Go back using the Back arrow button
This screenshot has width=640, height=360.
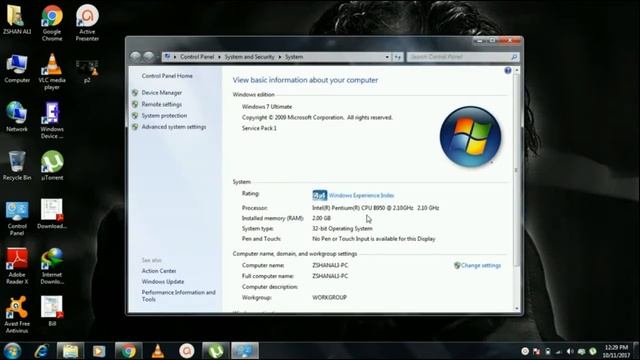click(136, 57)
